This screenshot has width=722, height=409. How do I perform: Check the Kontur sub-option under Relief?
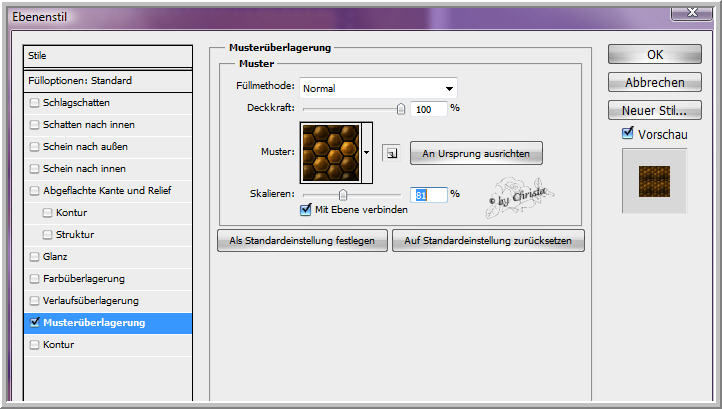[x=47, y=213]
